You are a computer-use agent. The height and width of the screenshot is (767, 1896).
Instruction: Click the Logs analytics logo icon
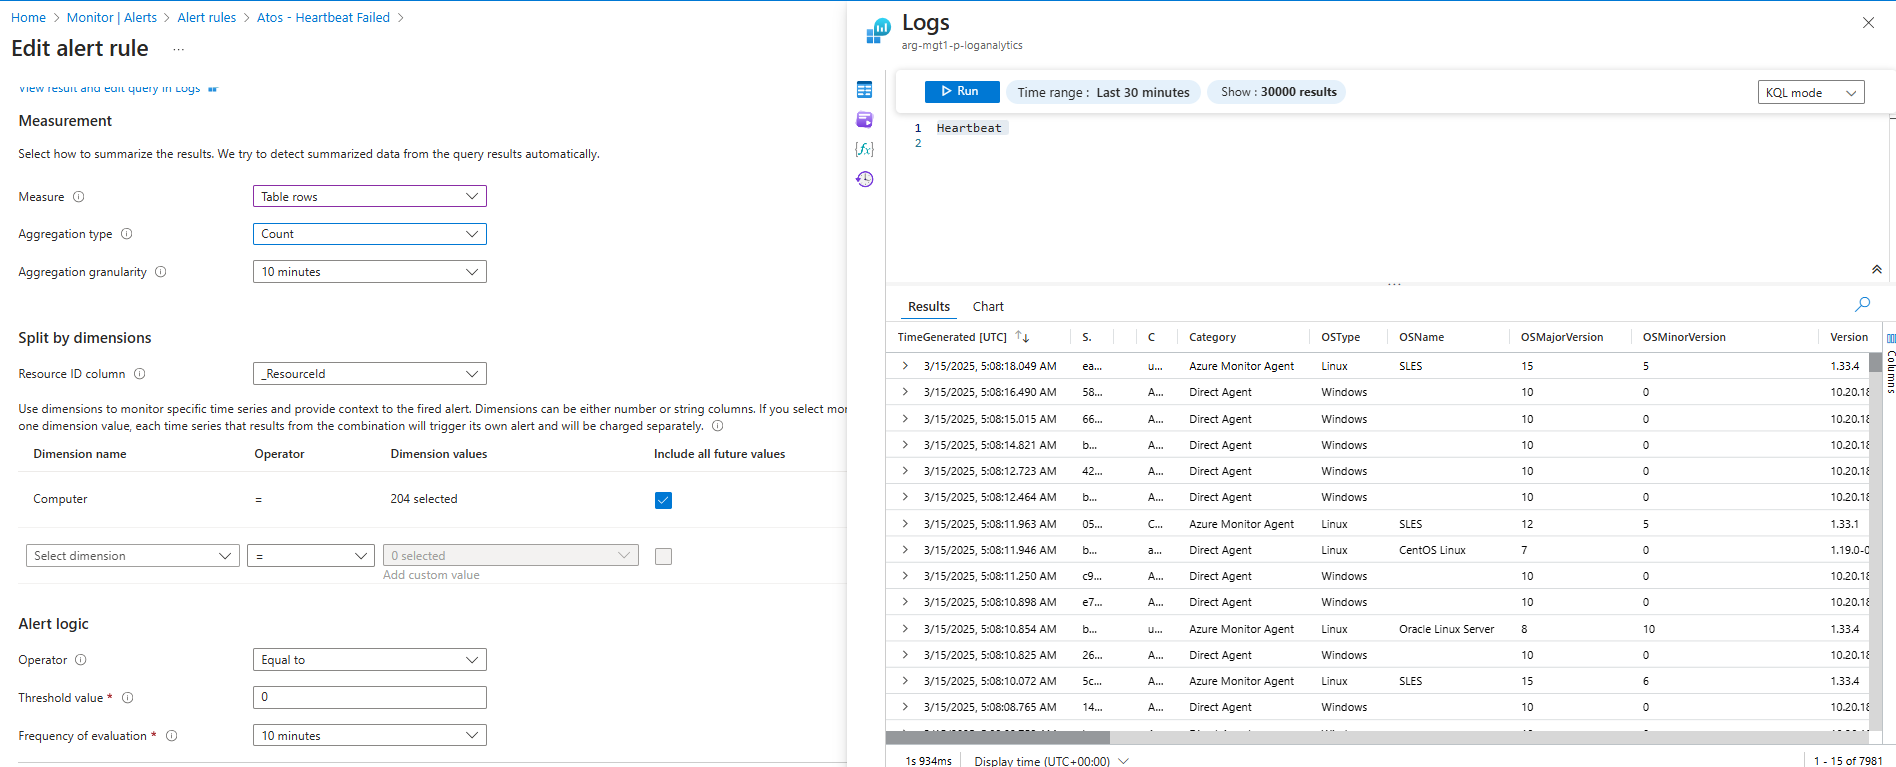[878, 31]
